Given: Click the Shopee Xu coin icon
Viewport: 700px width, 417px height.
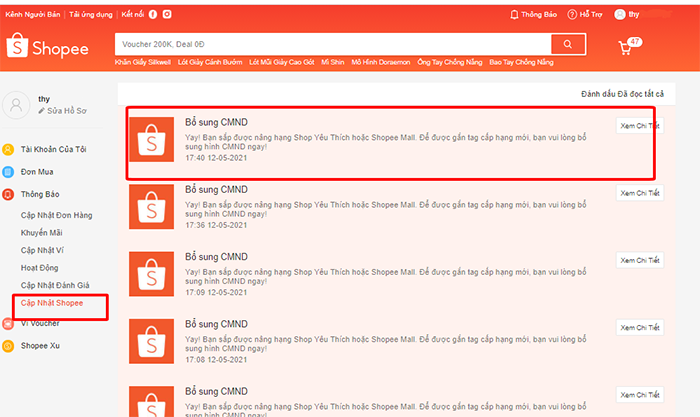Looking at the screenshot, I should (x=8, y=346).
